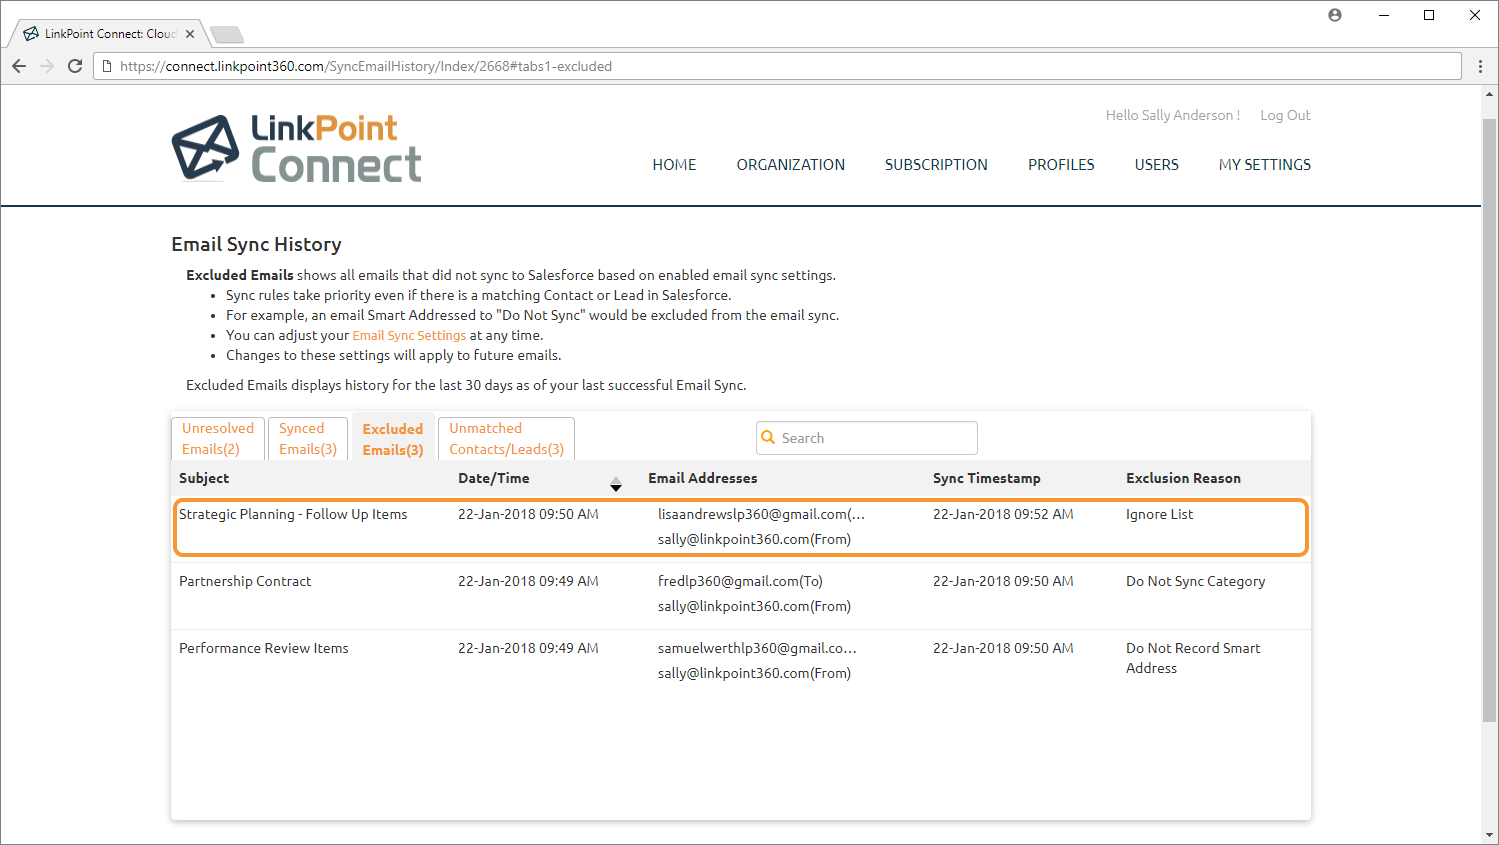This screenshot has height=845, width=1499.
Task: Minimize the Chrome window
Action: (x=1384, y=15)
